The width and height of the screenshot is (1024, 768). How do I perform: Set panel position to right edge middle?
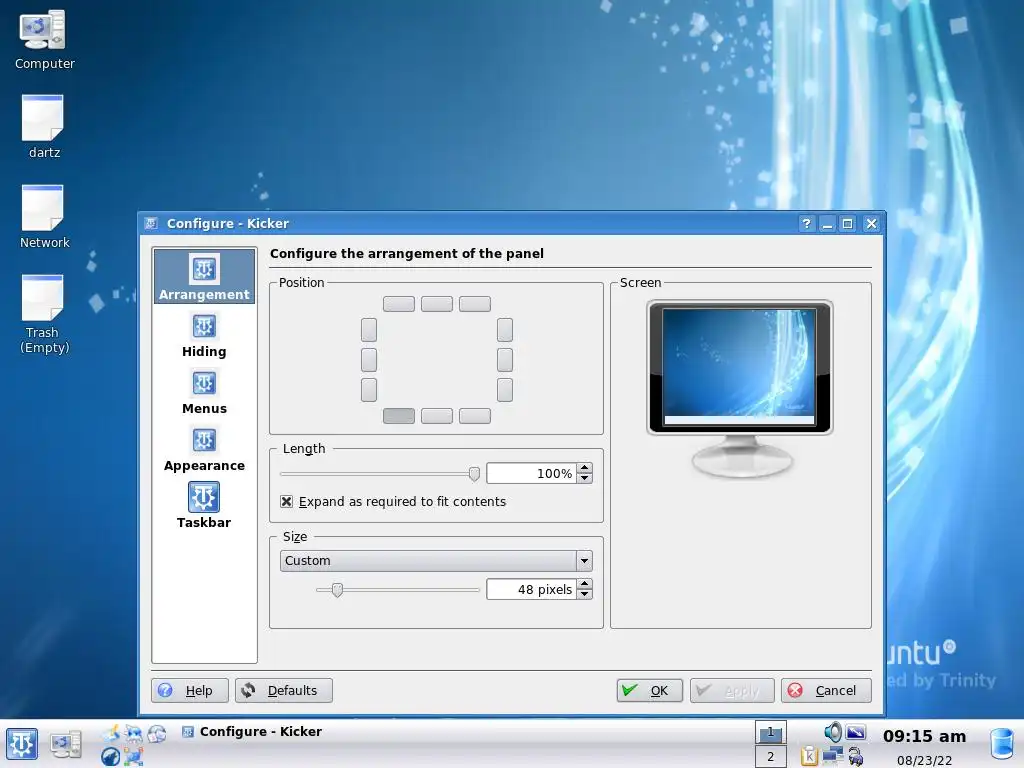click(x=505, y=360)
